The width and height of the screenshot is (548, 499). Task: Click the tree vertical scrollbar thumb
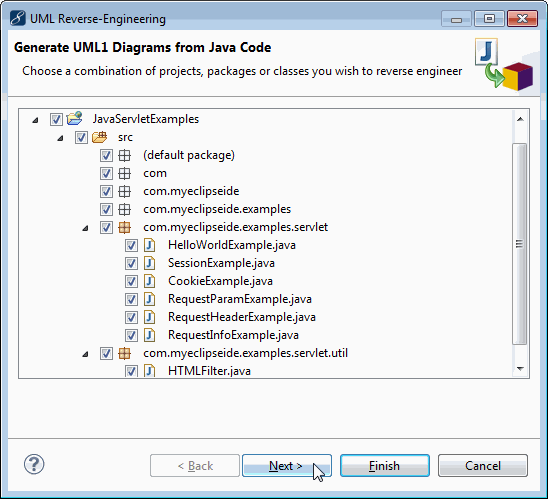[520, 244]
